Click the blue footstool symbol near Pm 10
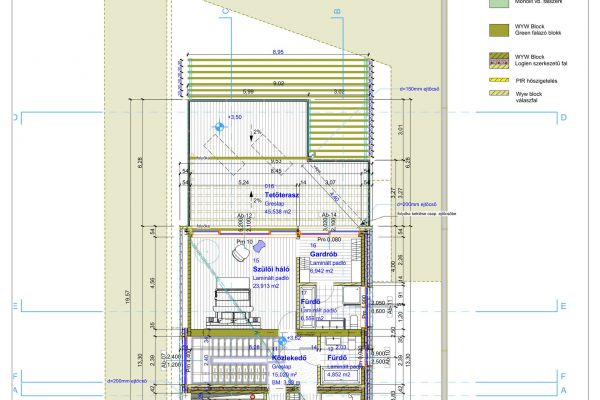The width and height of the screenshot is (600, 400). point(259,246)
